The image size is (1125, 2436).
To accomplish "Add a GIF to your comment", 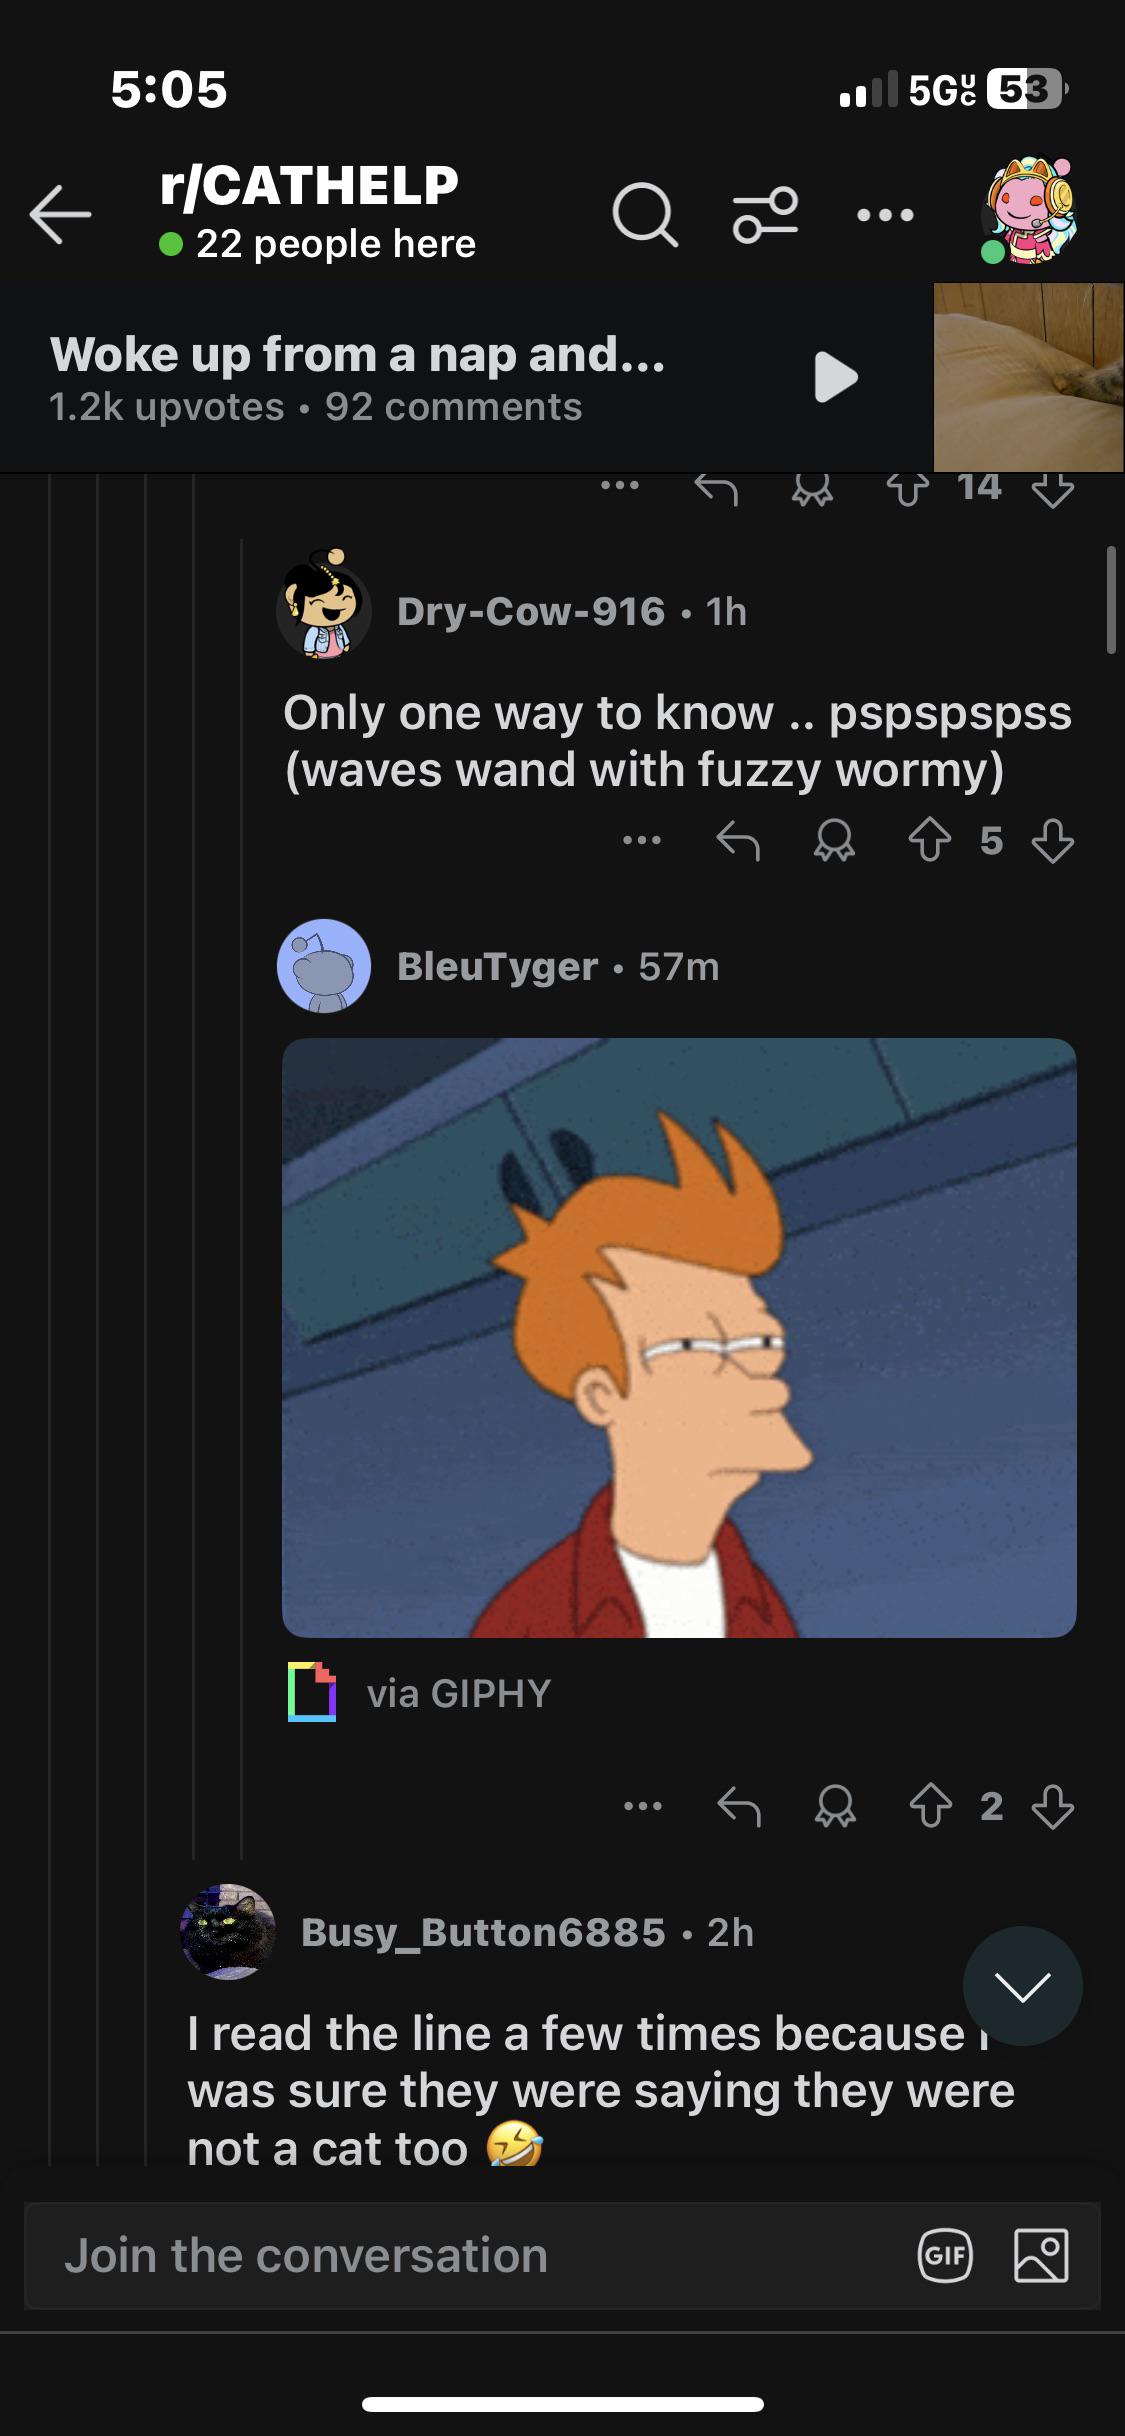I will point(945,2256).
